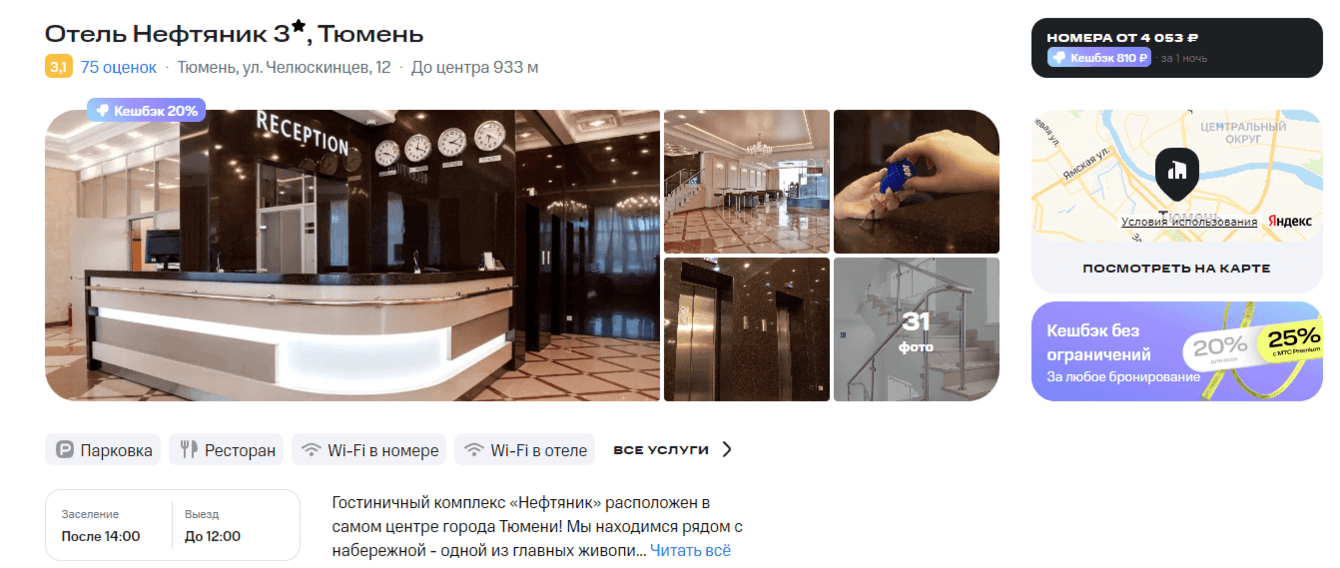Open the 31 фото gallery tile
The image size is (1340, 568).
[x=916, y=329]
